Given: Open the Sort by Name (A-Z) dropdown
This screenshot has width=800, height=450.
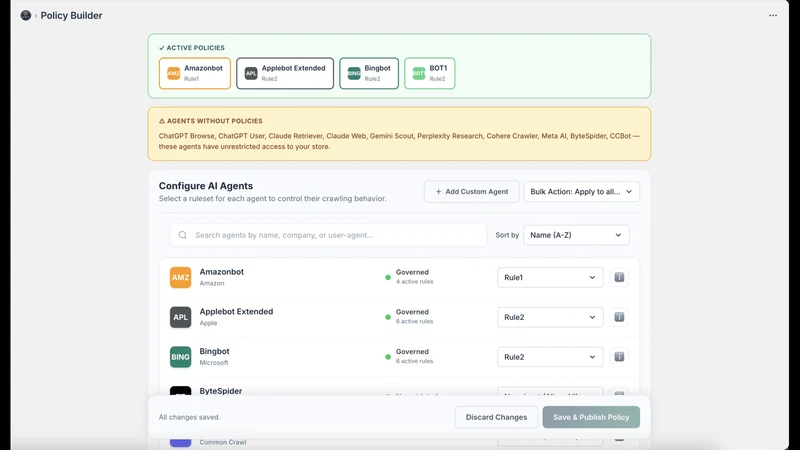Looking at the screenshot, I should coord(577,235).
